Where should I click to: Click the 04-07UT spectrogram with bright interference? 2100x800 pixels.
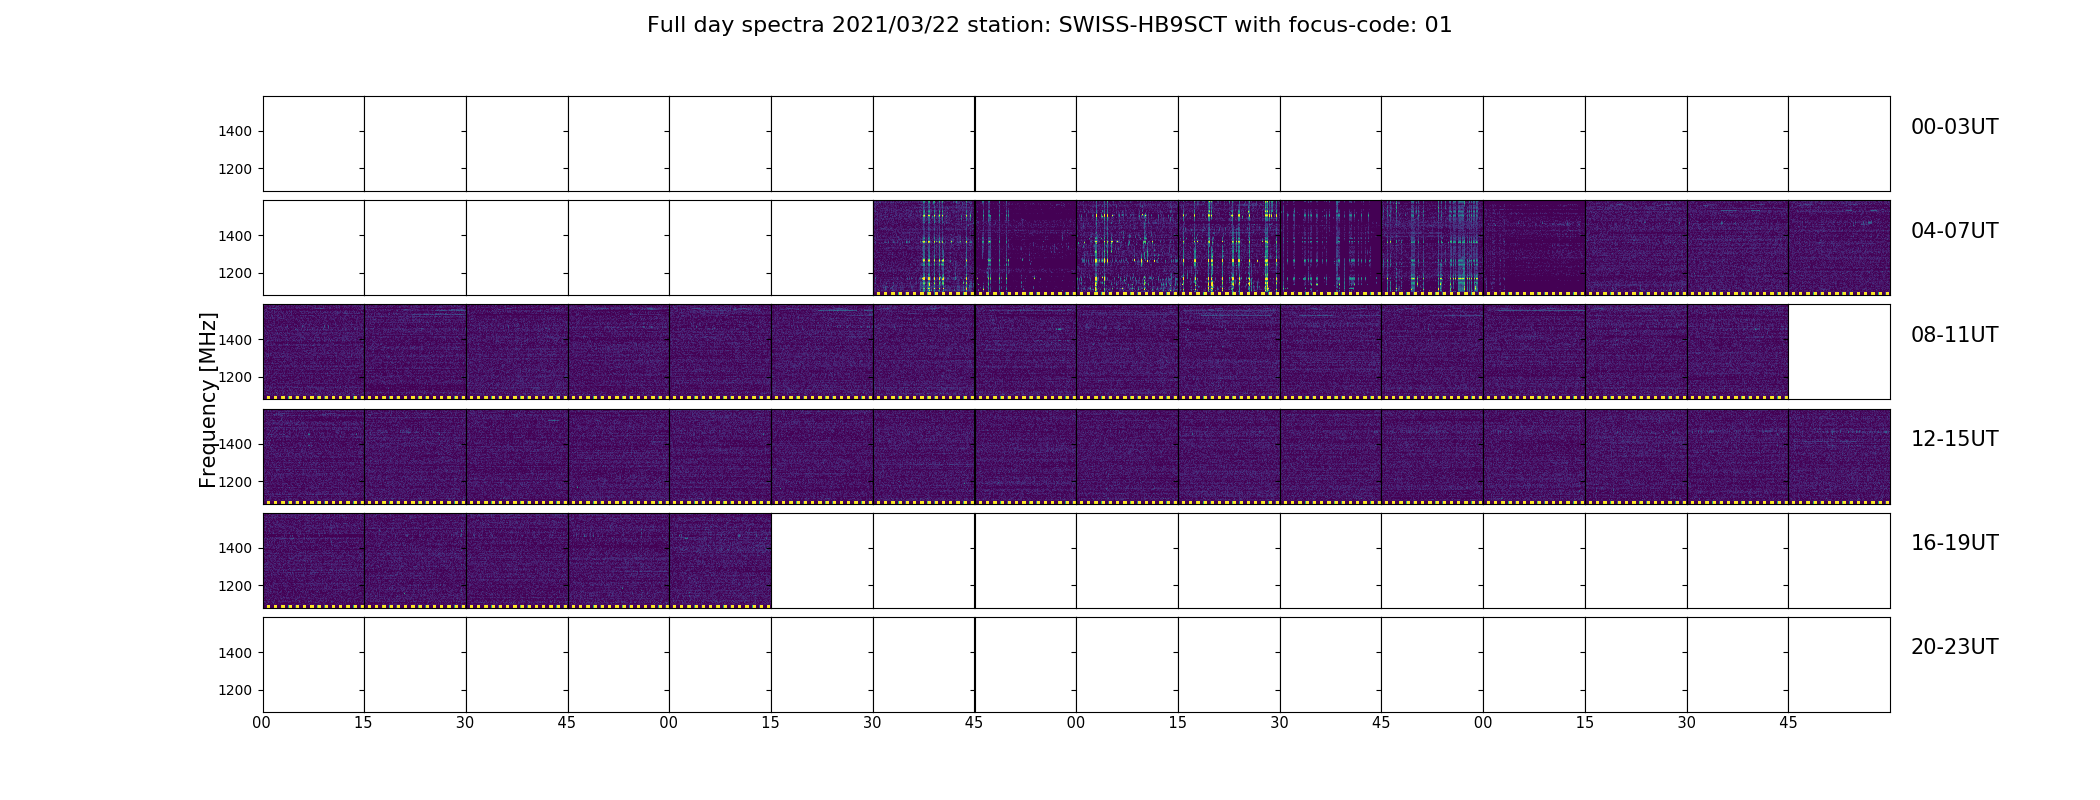click(1381, 247)
